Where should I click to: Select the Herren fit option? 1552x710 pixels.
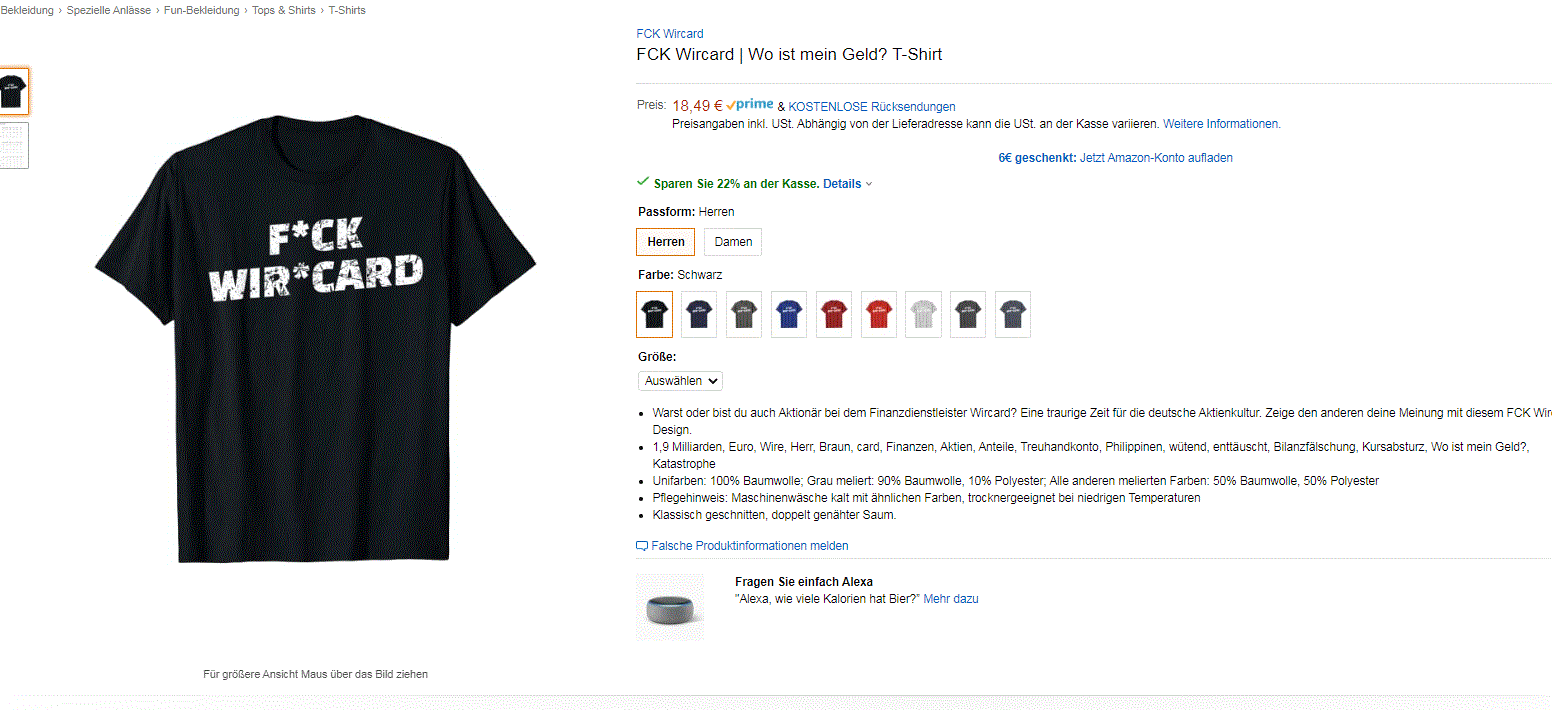666,242
